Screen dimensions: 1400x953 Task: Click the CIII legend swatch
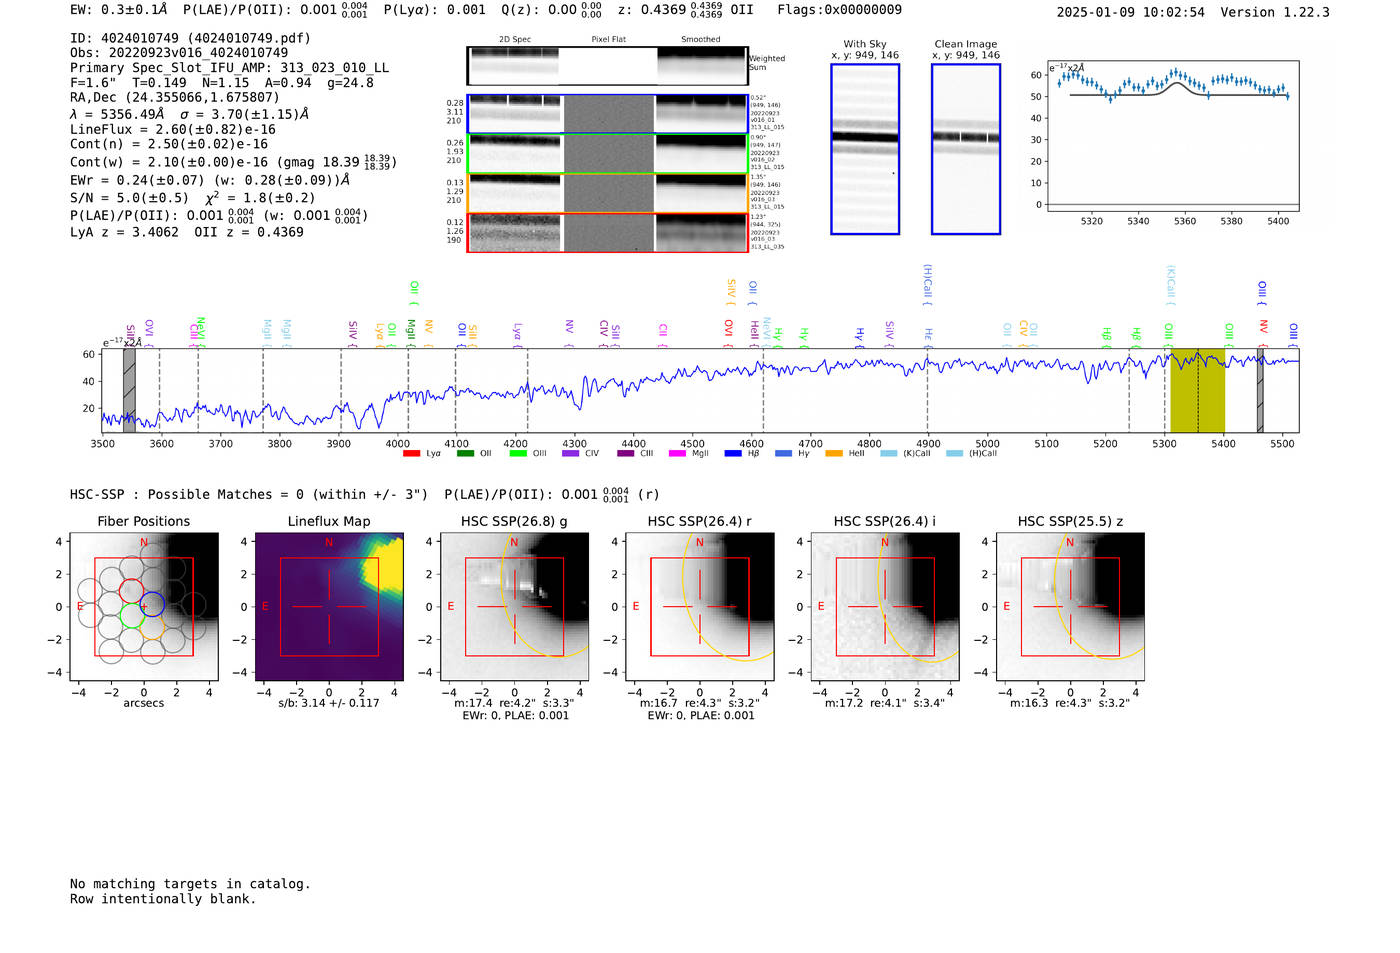pyautogui.click(x=625, y=454)
